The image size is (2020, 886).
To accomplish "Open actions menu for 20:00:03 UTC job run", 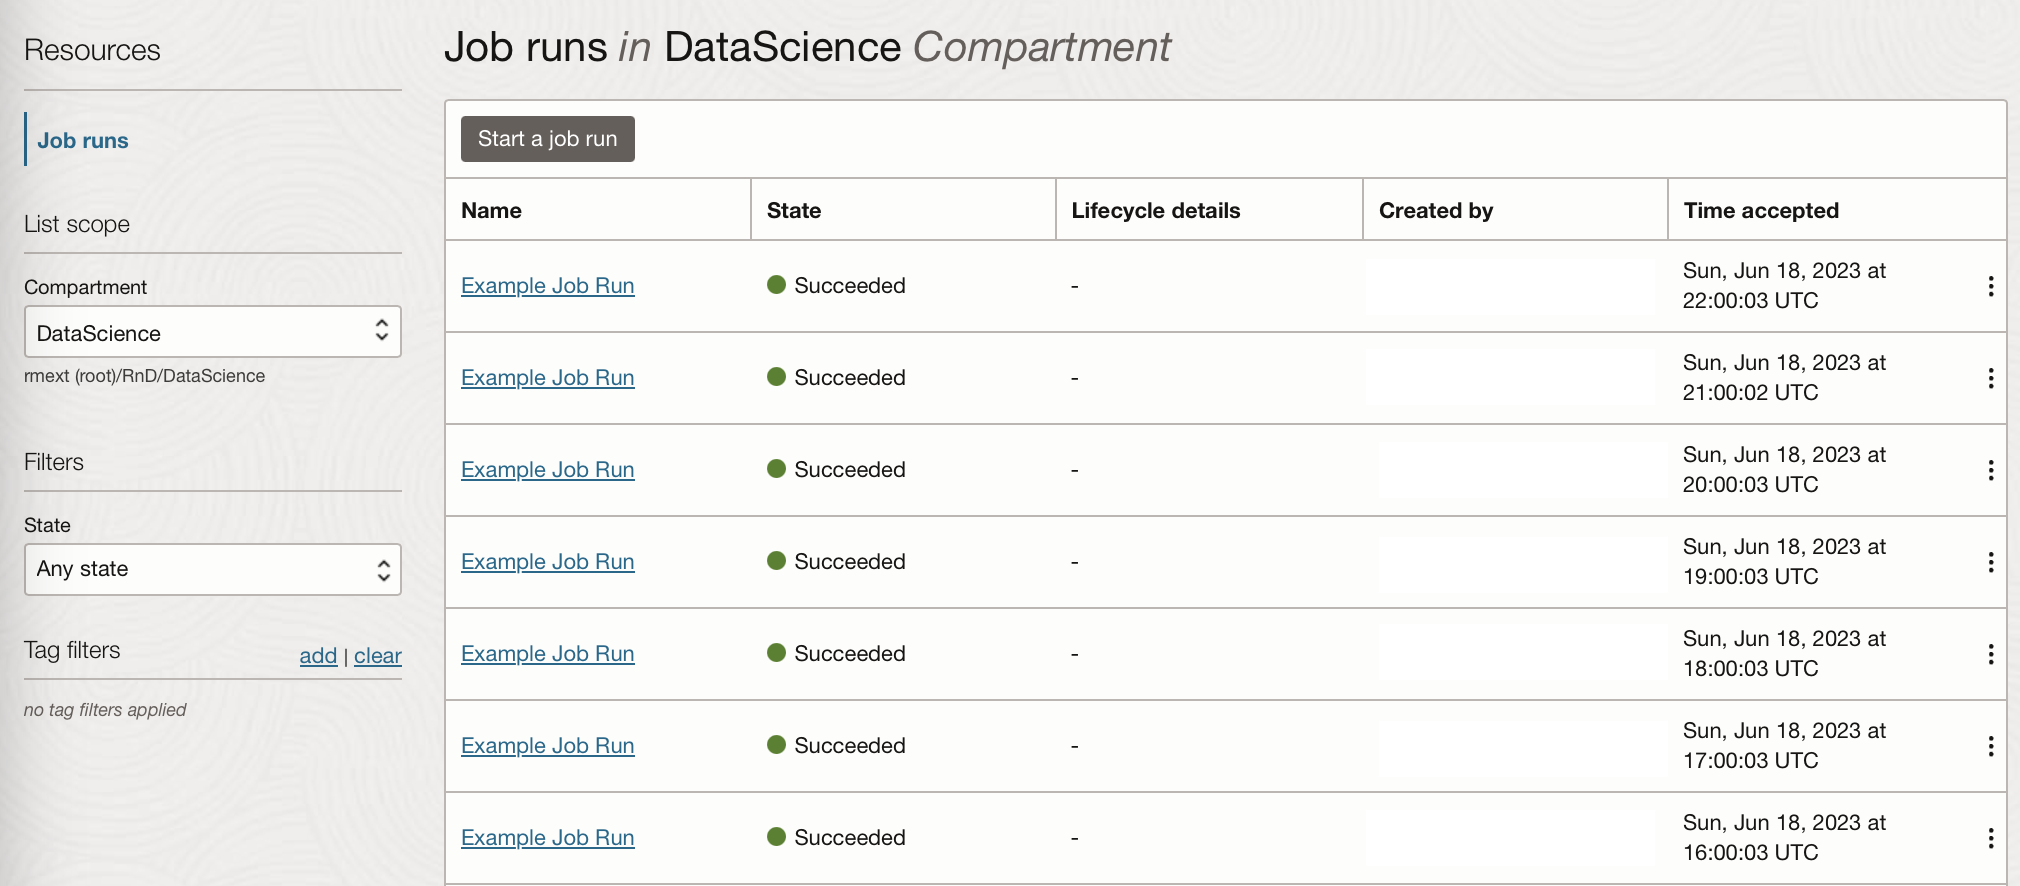I will click(x=1990, y=470).
